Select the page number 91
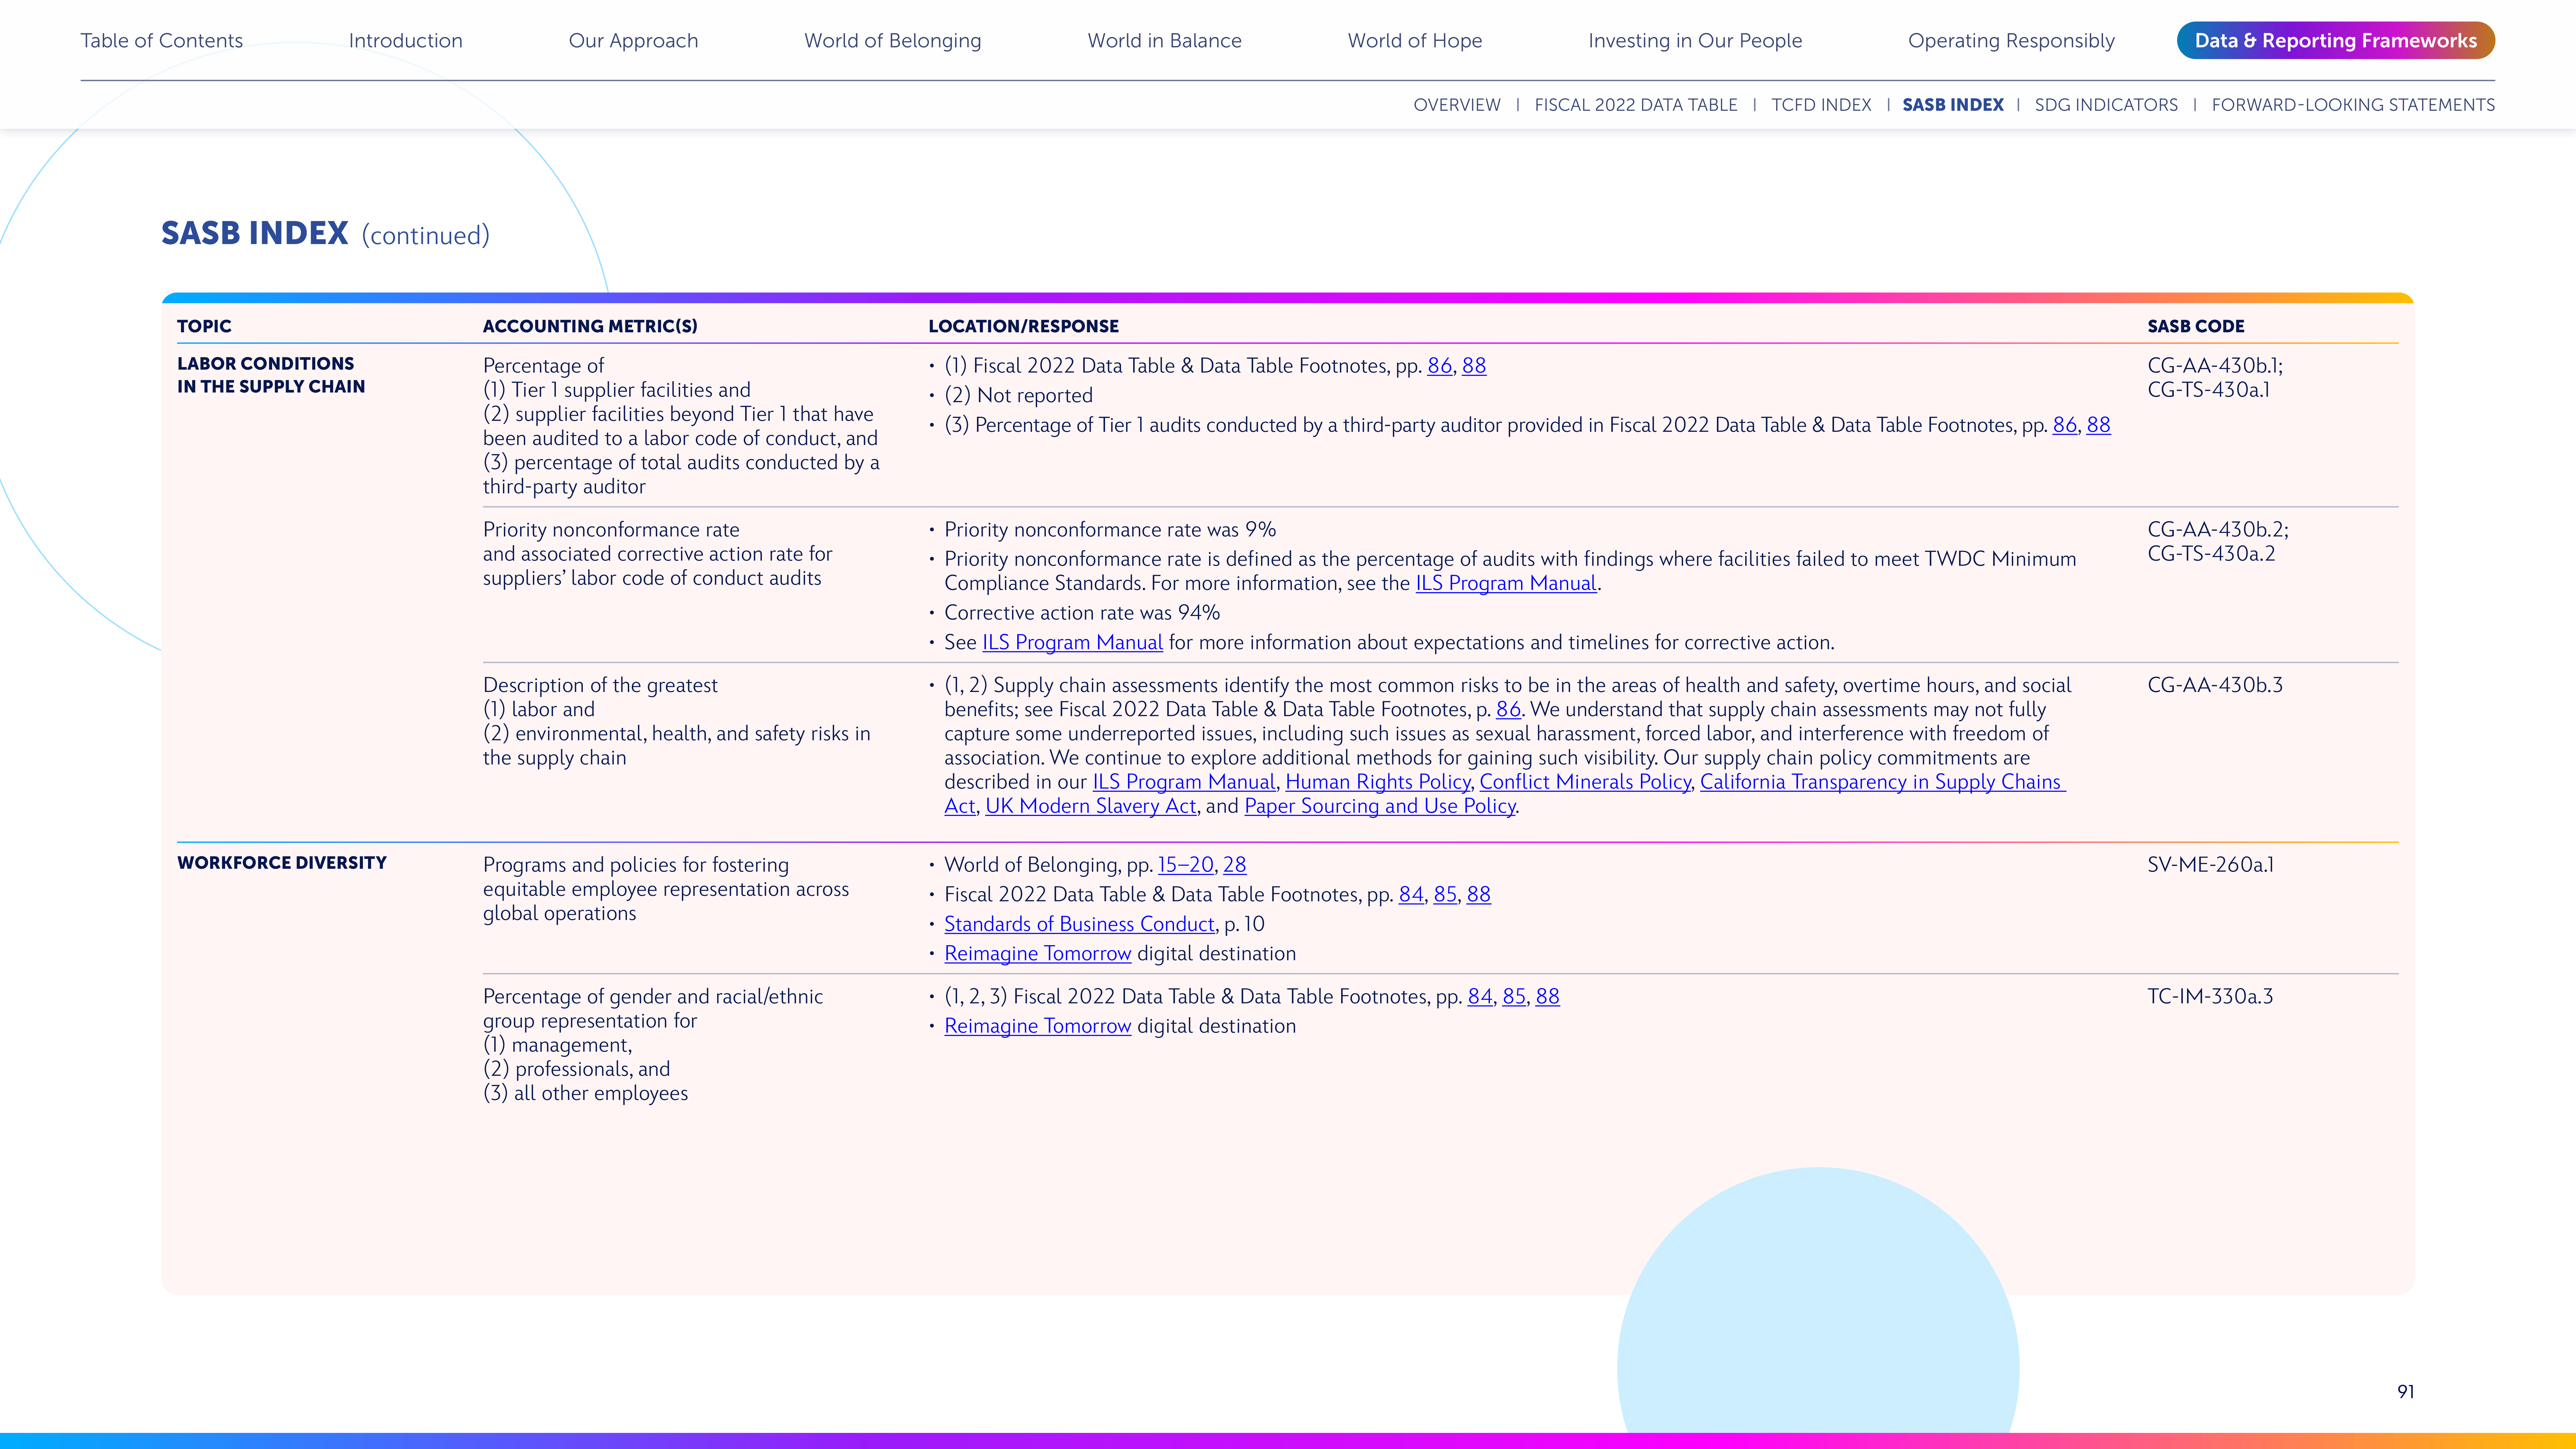Viewport: 2576px width, 1449px height. coord(2406,1392)
